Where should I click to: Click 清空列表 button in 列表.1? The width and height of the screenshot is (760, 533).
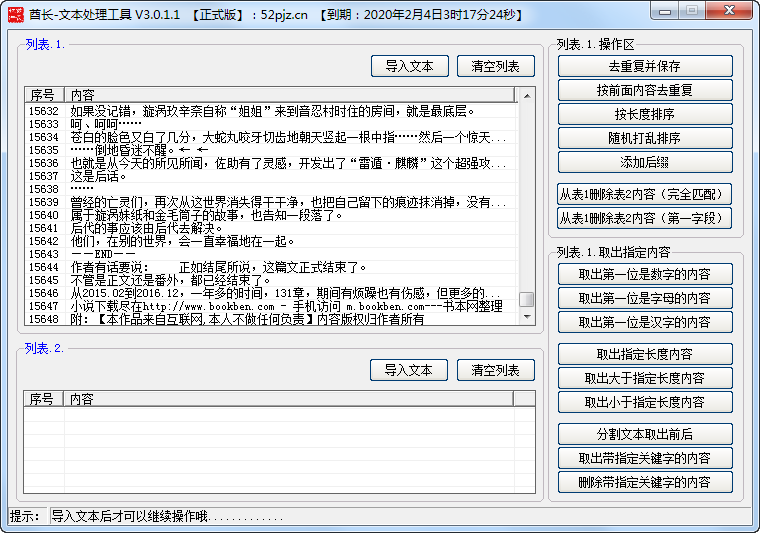[x=496, y=66]
